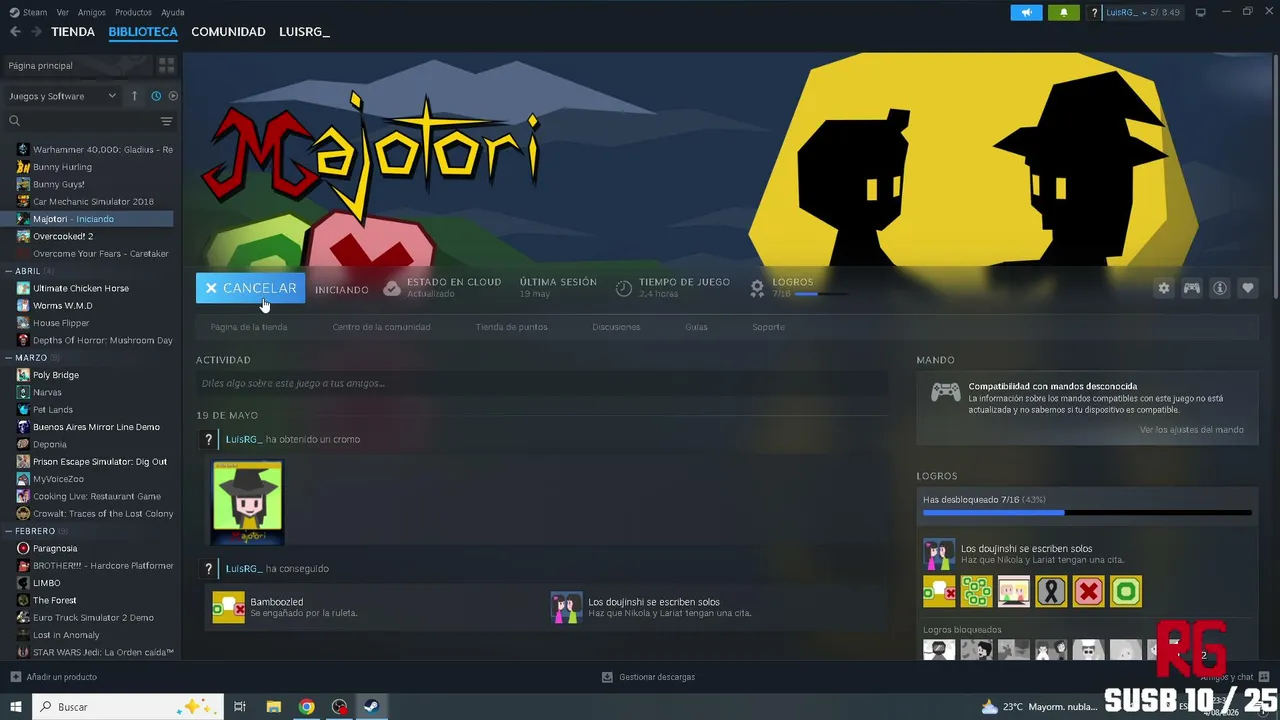Click the Bamboozled achievement icon in the activity feed
This screenshot has height=720, width=1280.
point(228,607)
